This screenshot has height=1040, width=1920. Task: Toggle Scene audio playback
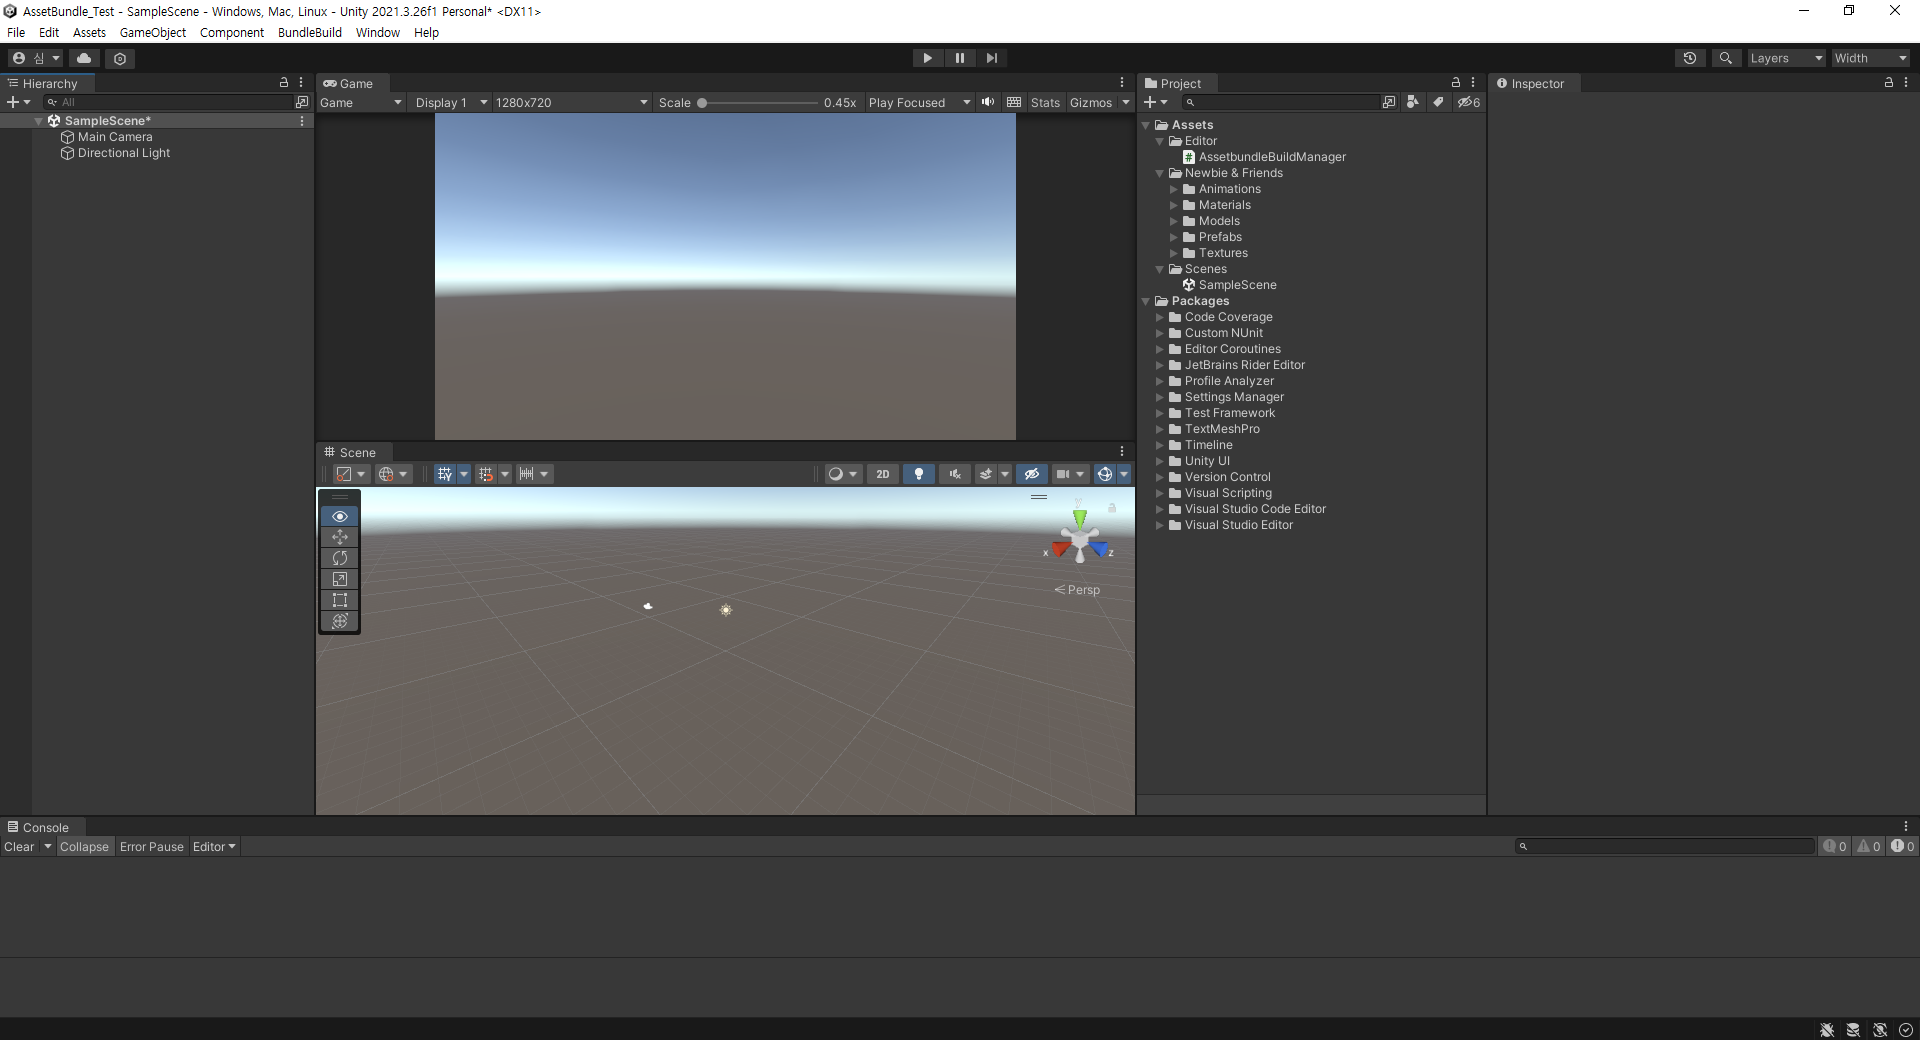click(955, 474)
